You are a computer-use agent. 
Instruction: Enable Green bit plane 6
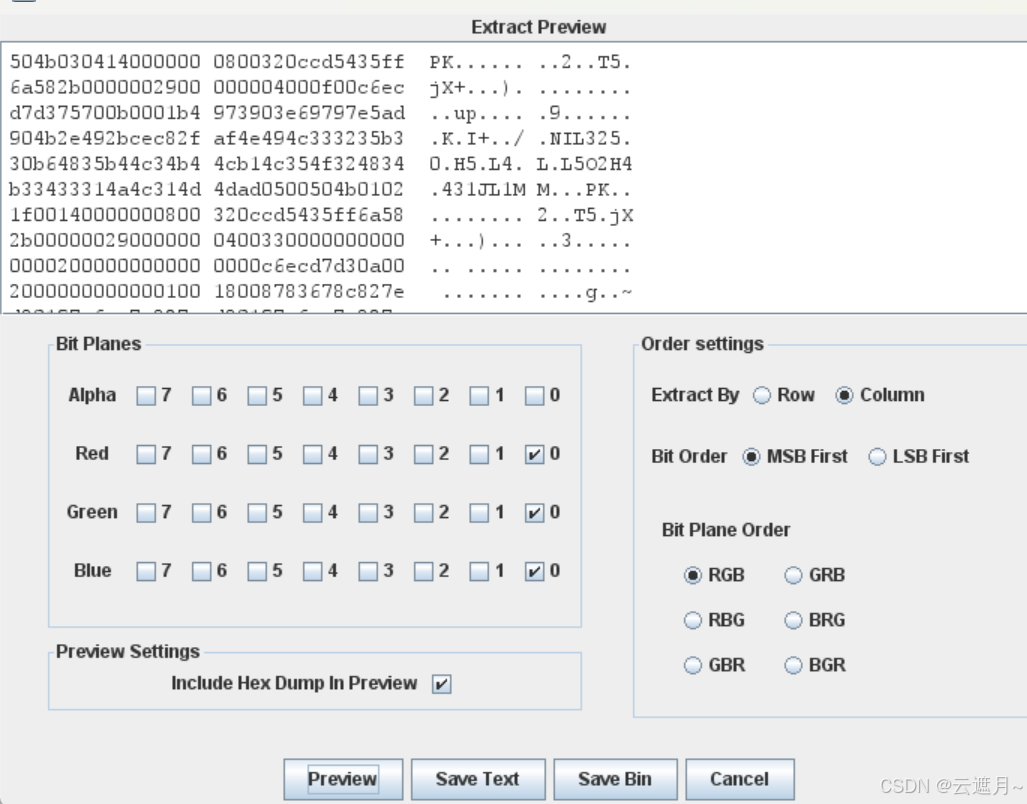[x=201, y=512]
